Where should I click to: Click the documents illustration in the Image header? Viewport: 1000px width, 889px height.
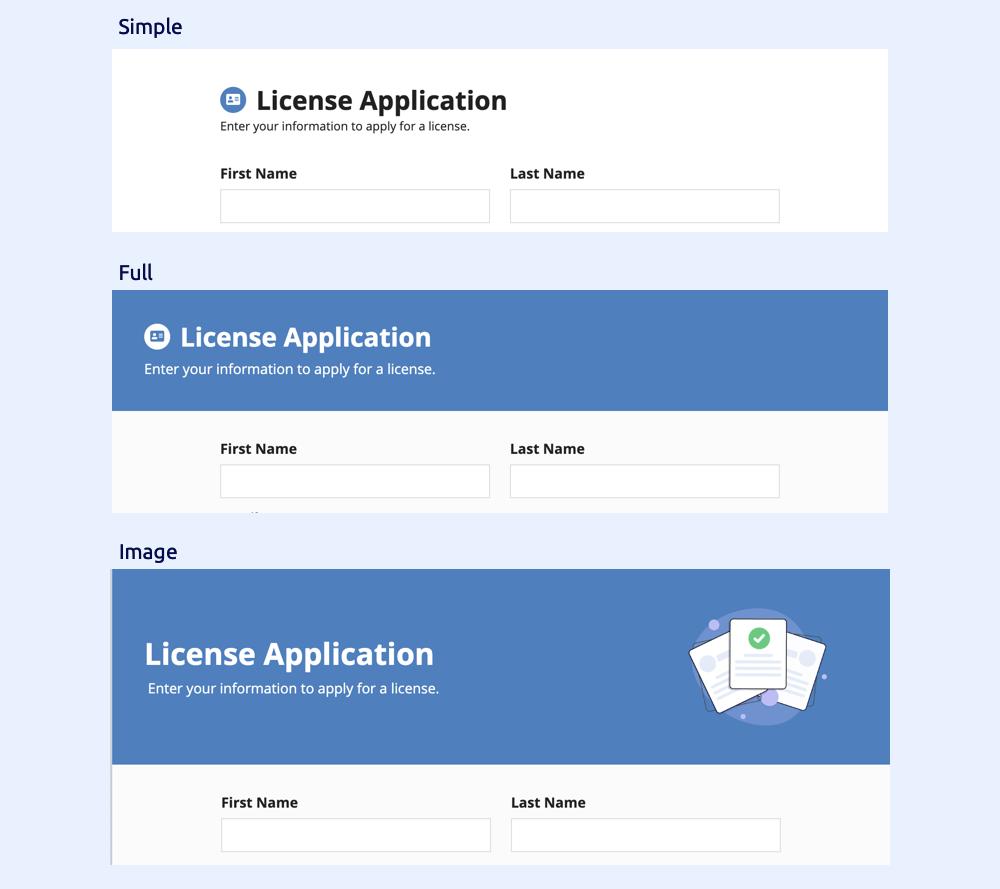[x=758, y=666]
